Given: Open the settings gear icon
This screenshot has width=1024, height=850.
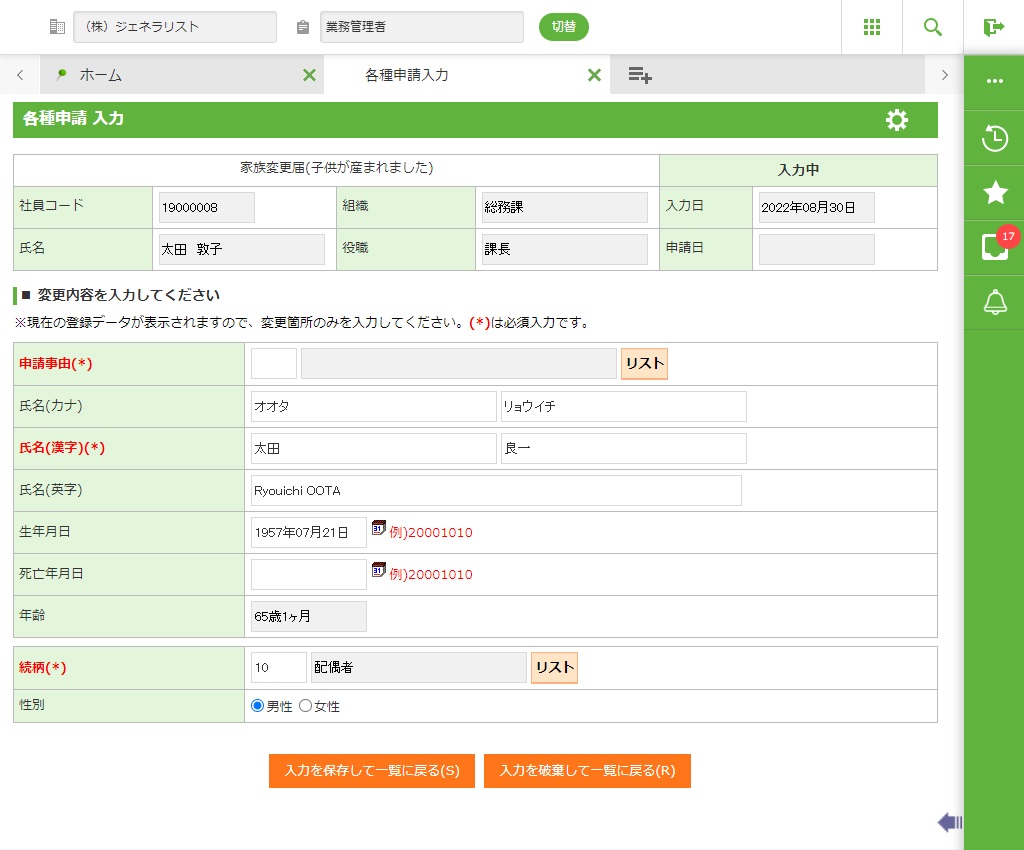Looking at the screenshot, I should (897, 120).
